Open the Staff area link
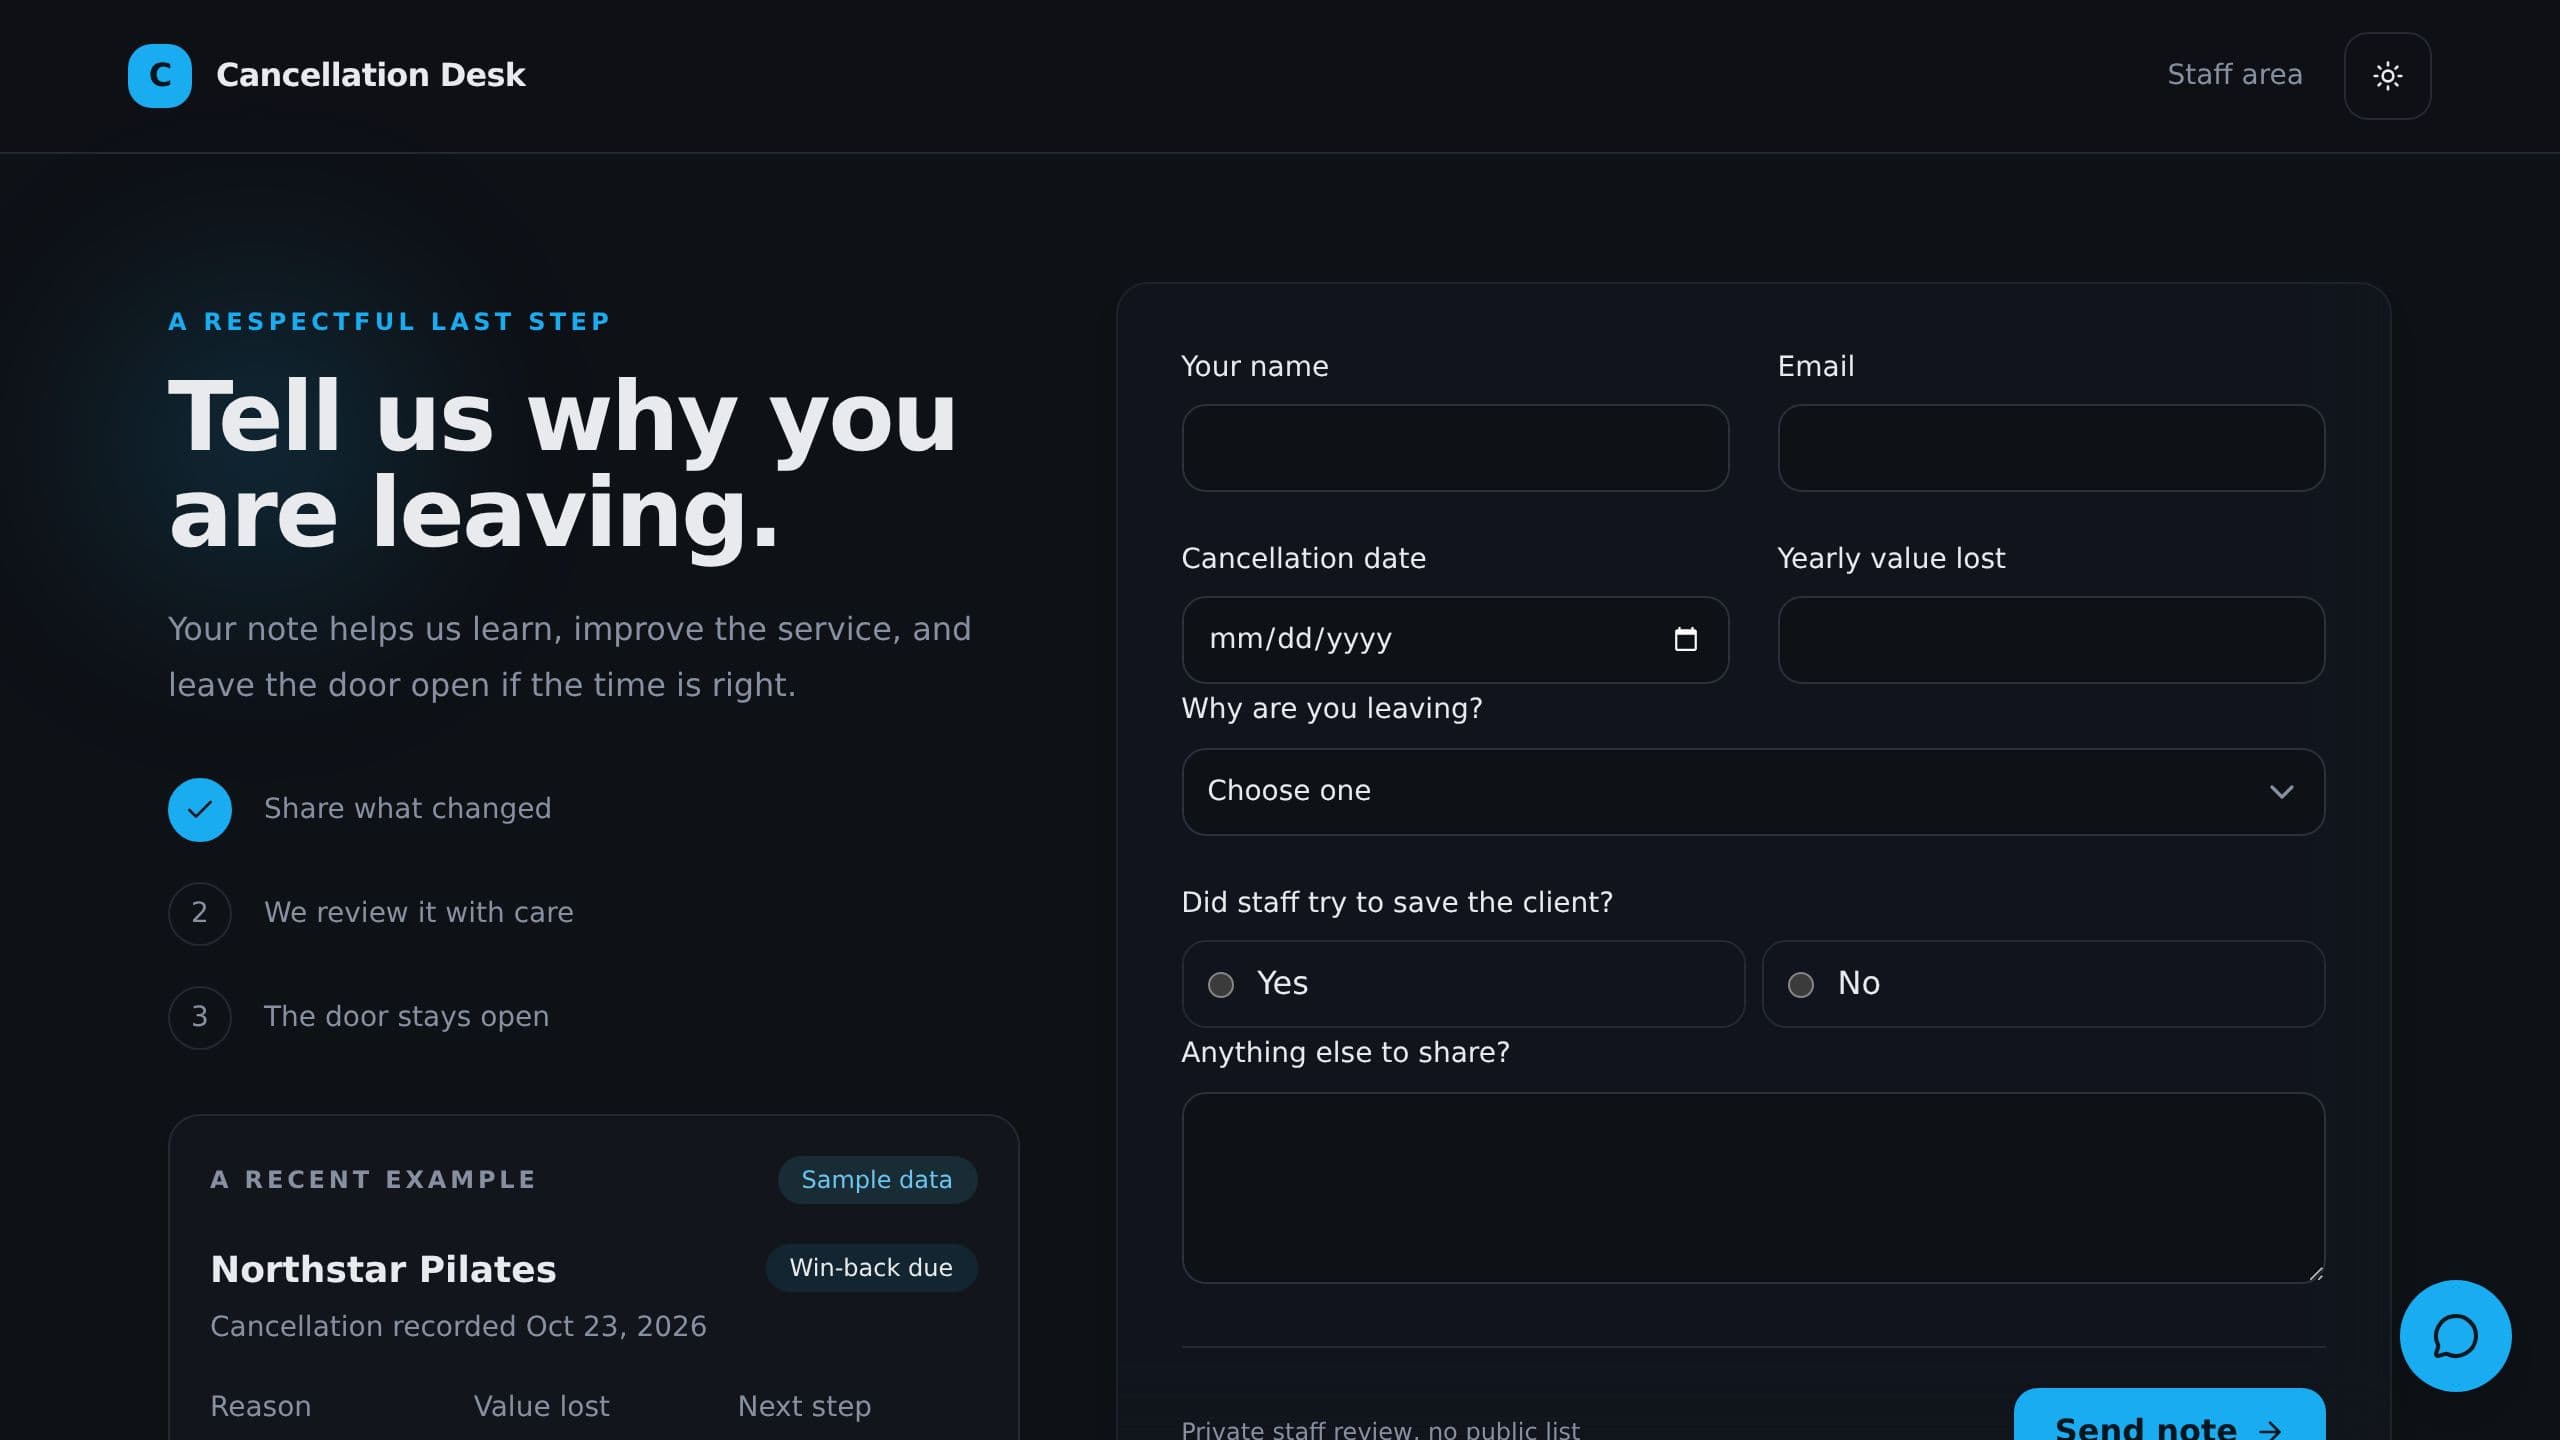The height and width of the screenshot is (1440, 2560). click(2234, 75)
